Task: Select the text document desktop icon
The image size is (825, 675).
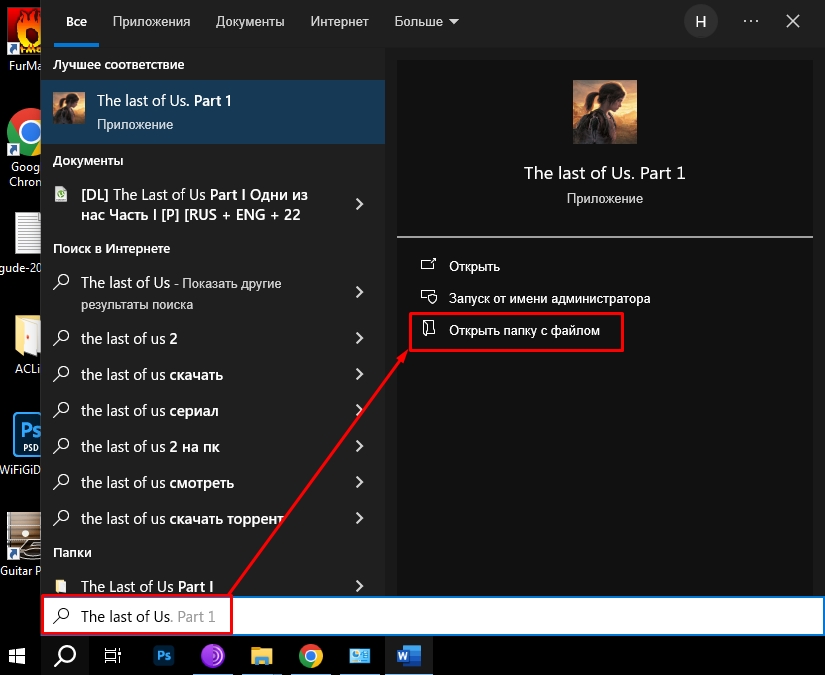Action: click(x=24, y=243)
